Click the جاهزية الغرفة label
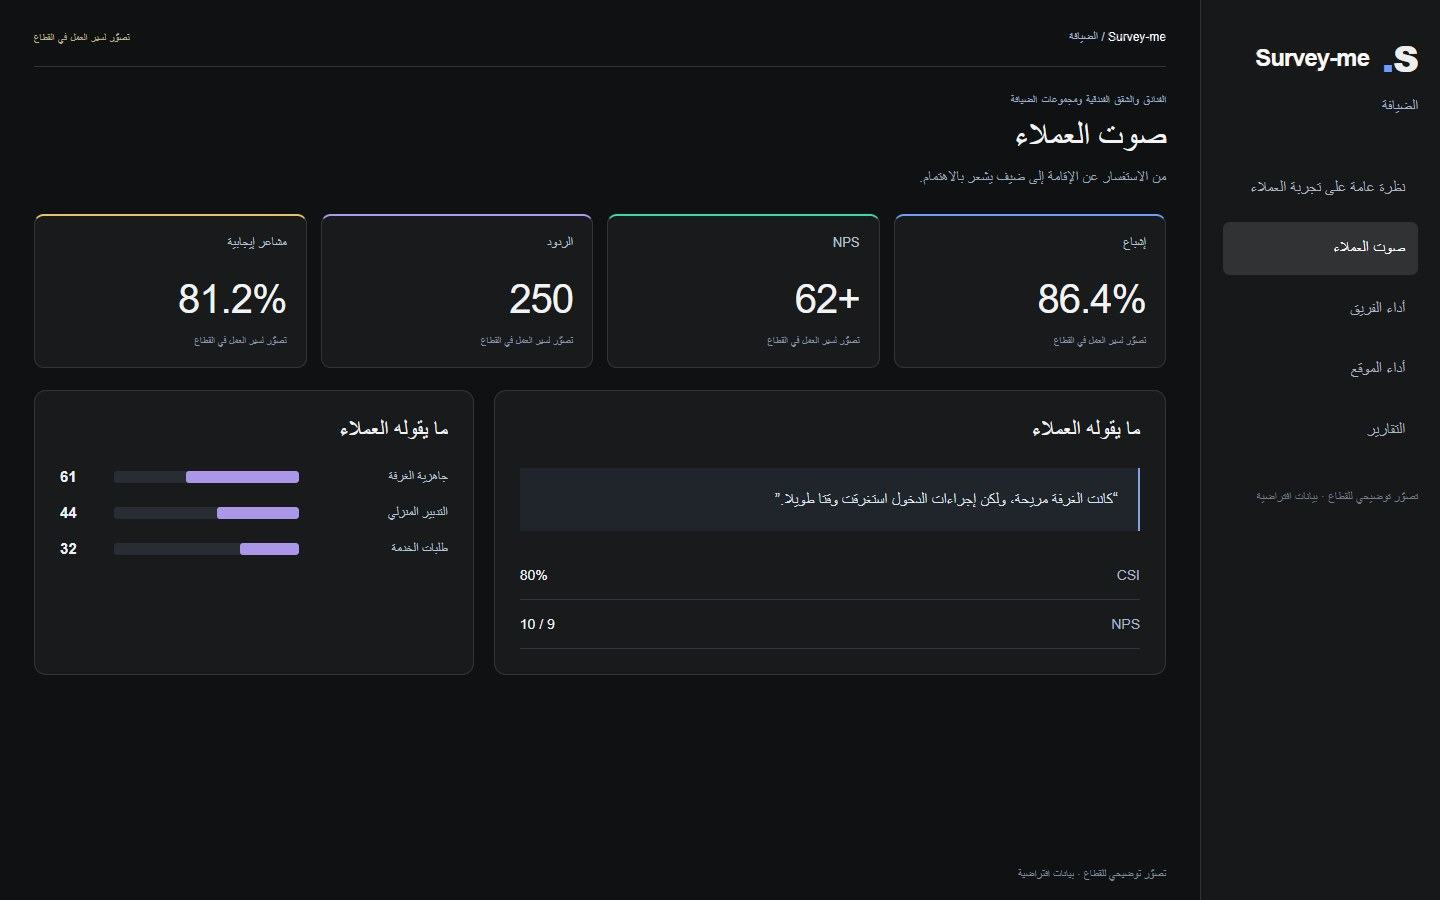 coord(418,477)
